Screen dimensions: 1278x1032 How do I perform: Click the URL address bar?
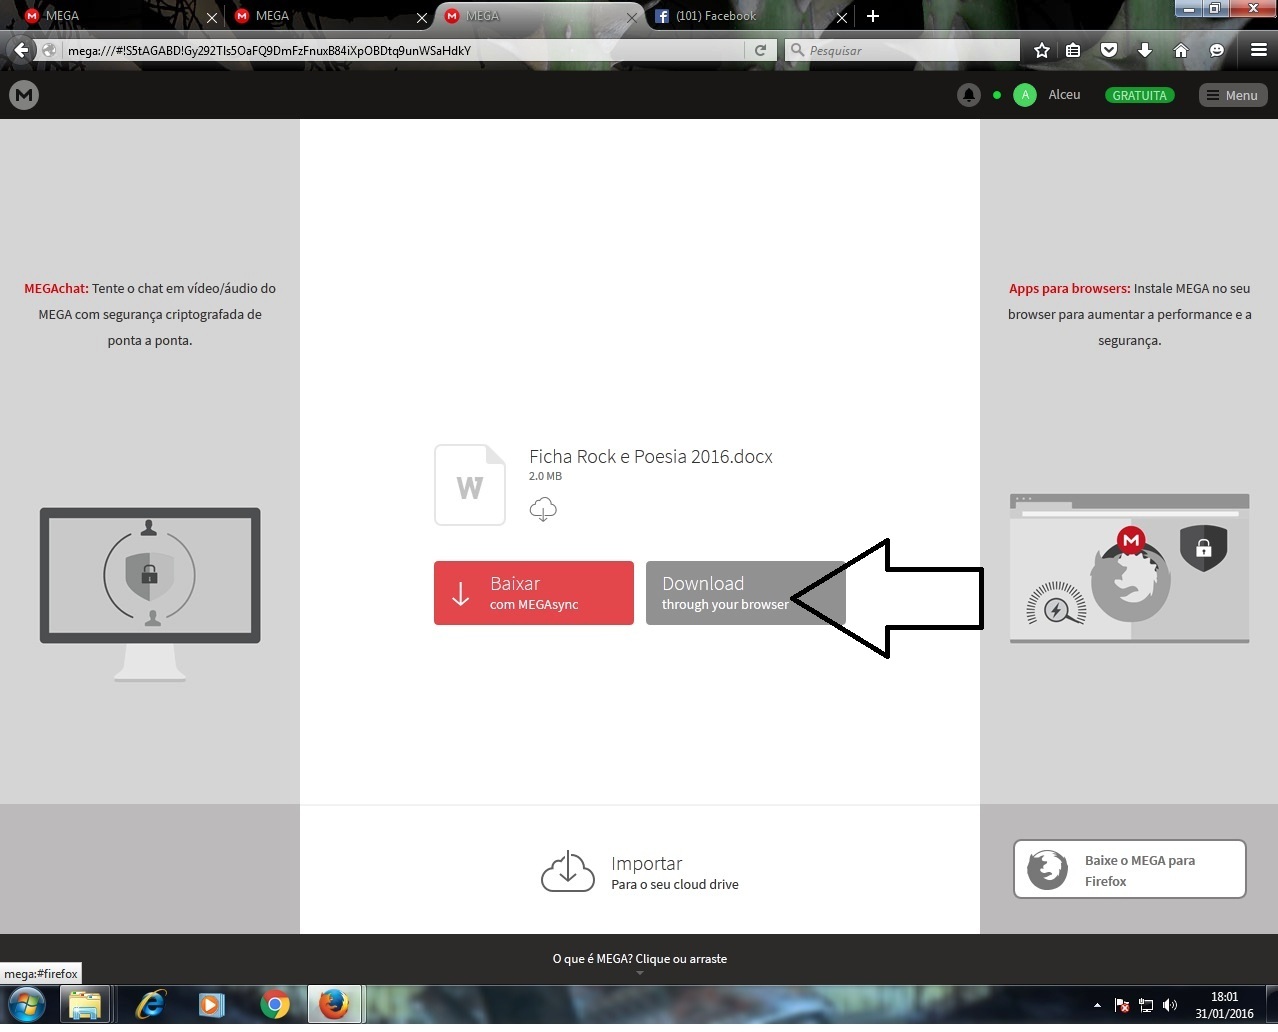coord(404,50)
